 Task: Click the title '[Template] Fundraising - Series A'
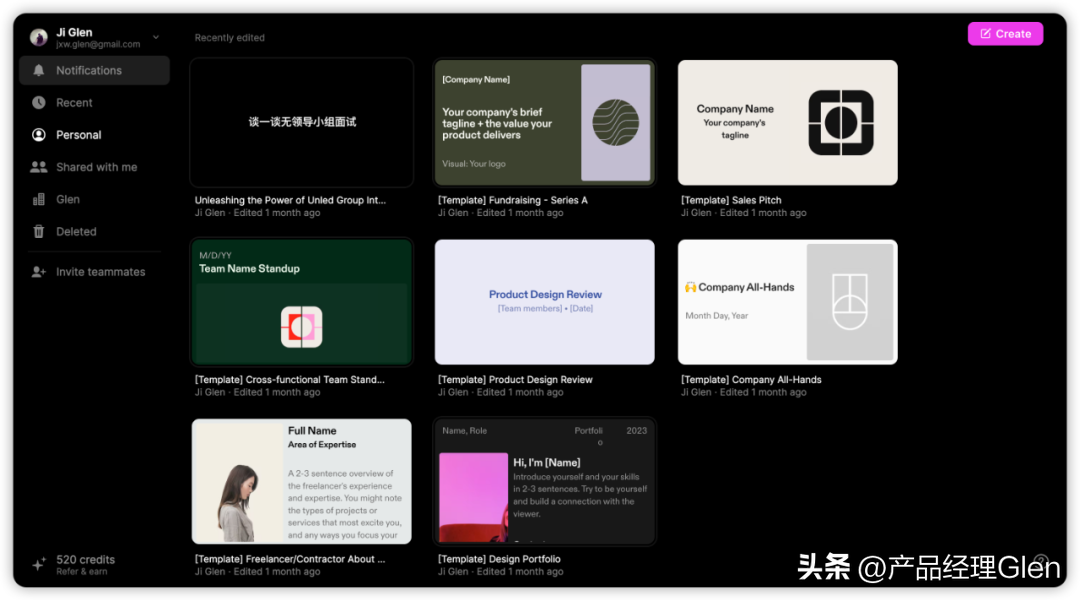[x=512, y=200]
